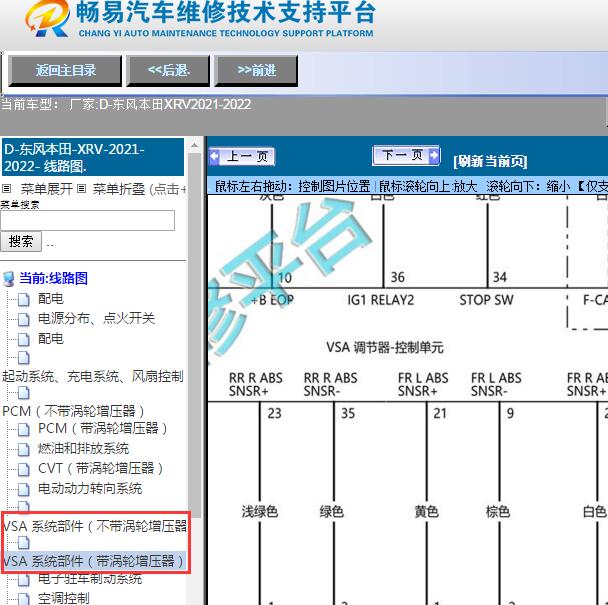Focus the 菜单搜索 input field

[x=88, y=221]
